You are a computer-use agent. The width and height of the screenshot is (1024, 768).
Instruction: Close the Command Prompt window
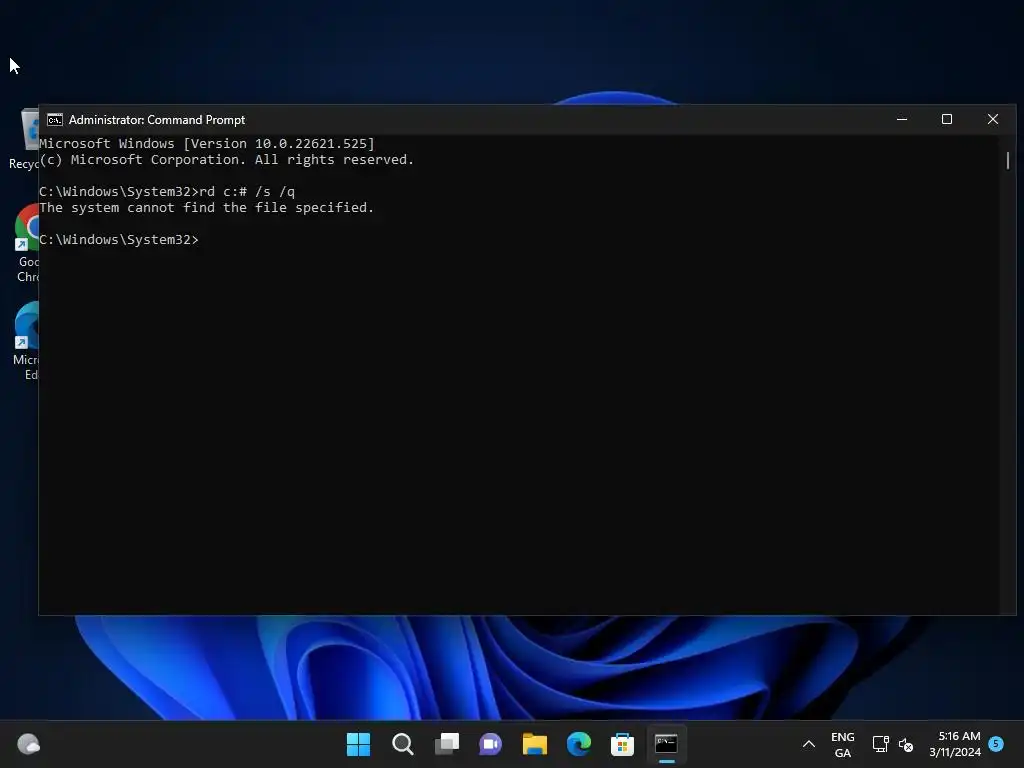[x=993, y=120]
